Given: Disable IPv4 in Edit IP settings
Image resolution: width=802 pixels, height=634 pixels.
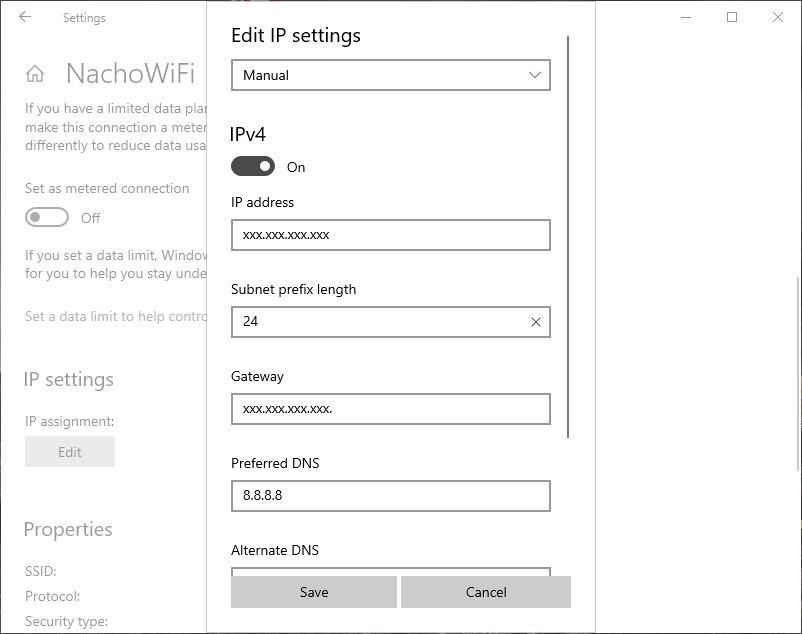Looking at the screenshot, I should [253, 165].
